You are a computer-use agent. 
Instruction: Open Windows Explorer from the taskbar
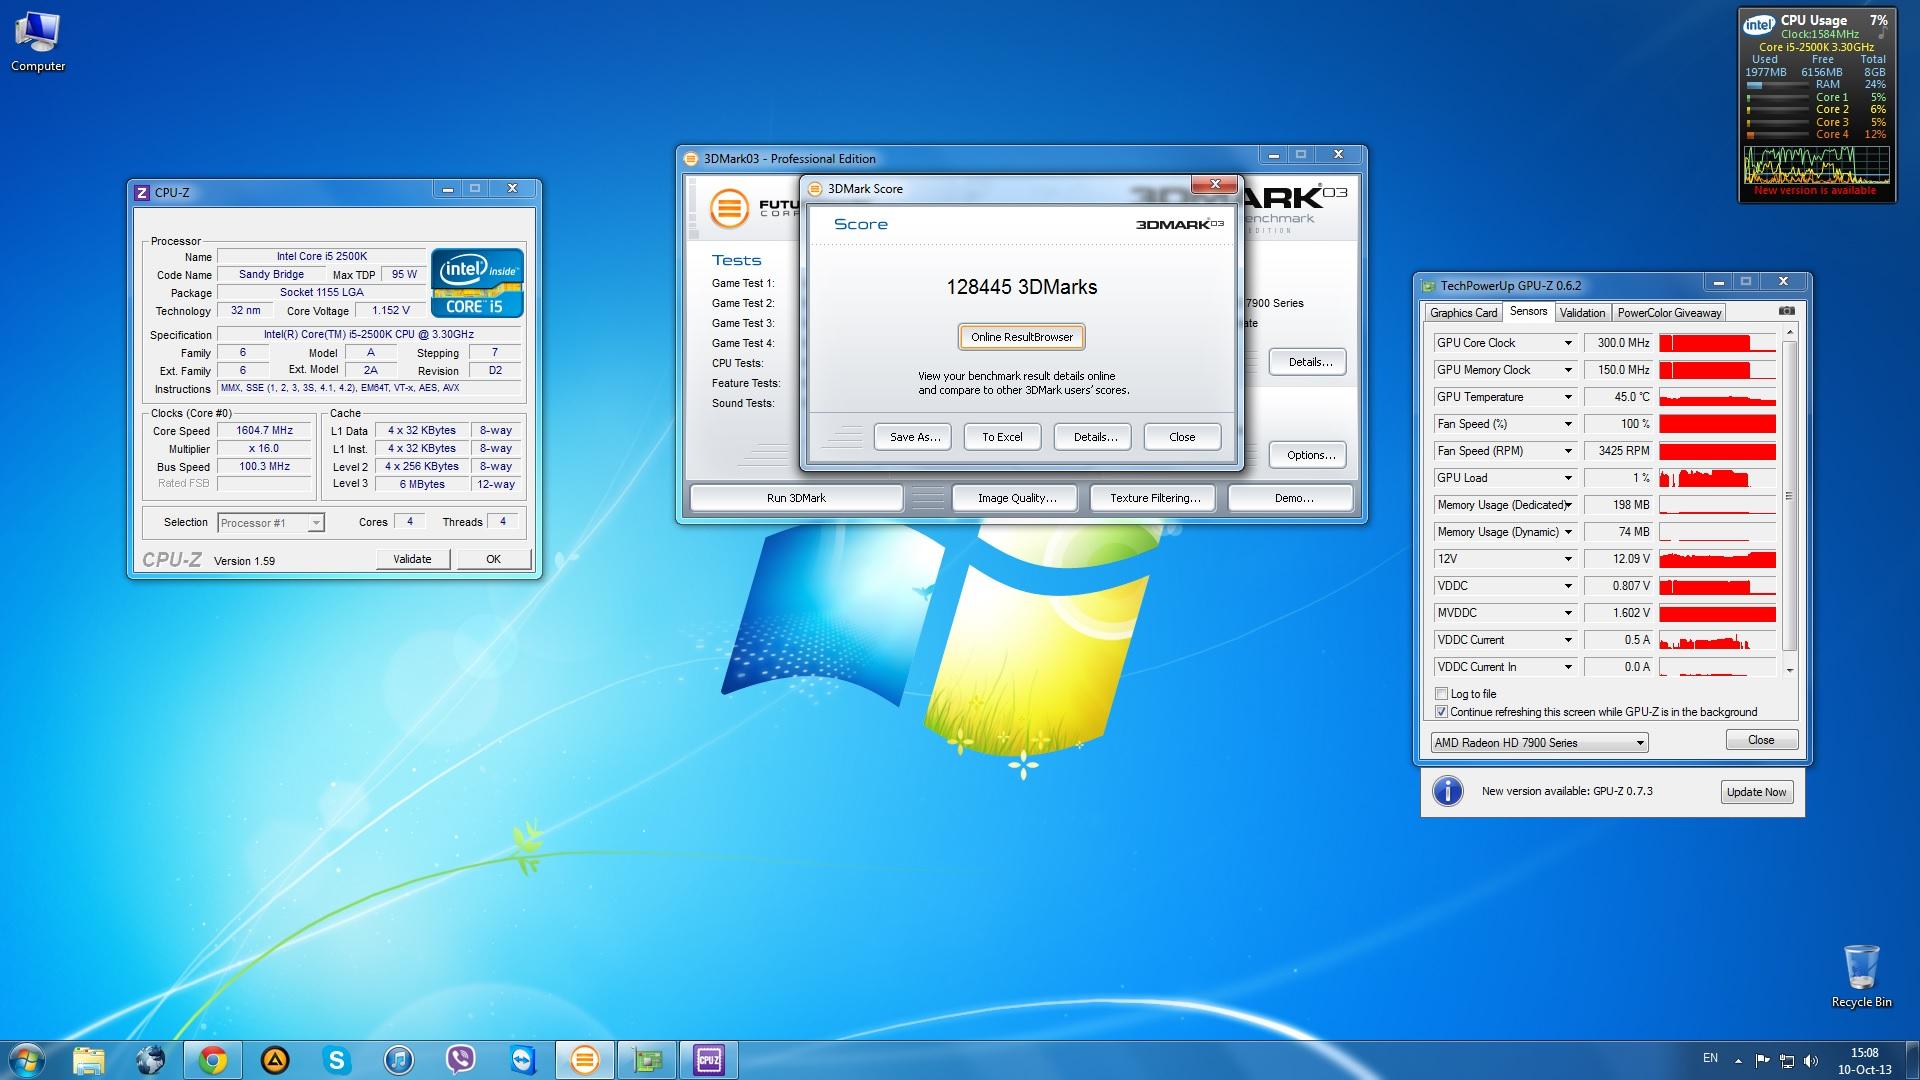coord(89,1060)
